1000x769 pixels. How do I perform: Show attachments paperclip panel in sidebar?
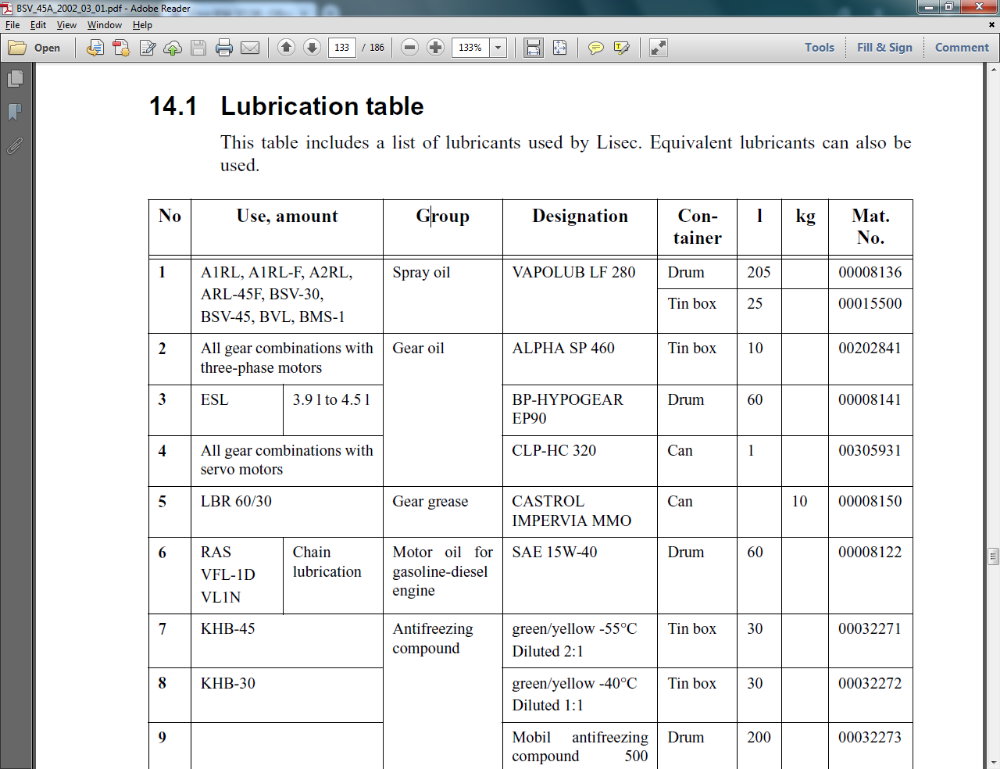(15, 146)
